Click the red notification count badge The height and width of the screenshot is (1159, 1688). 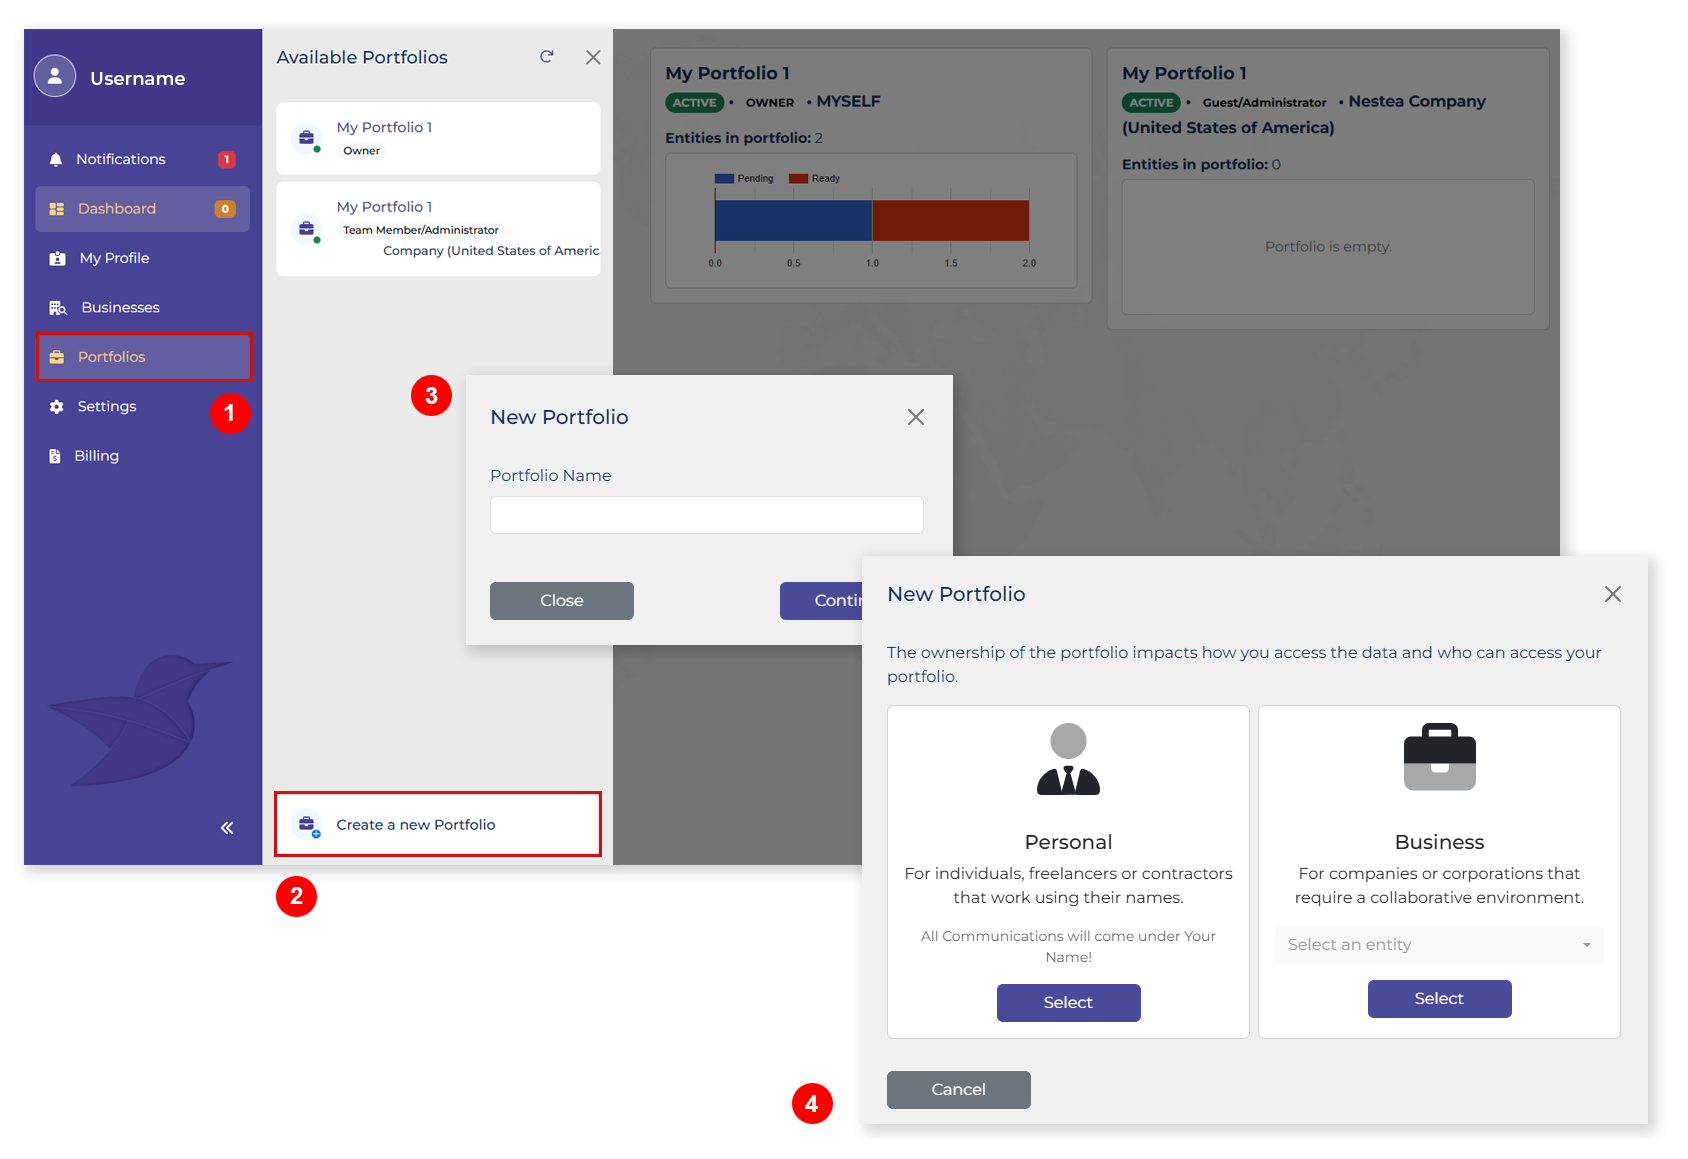click(227, 159)
